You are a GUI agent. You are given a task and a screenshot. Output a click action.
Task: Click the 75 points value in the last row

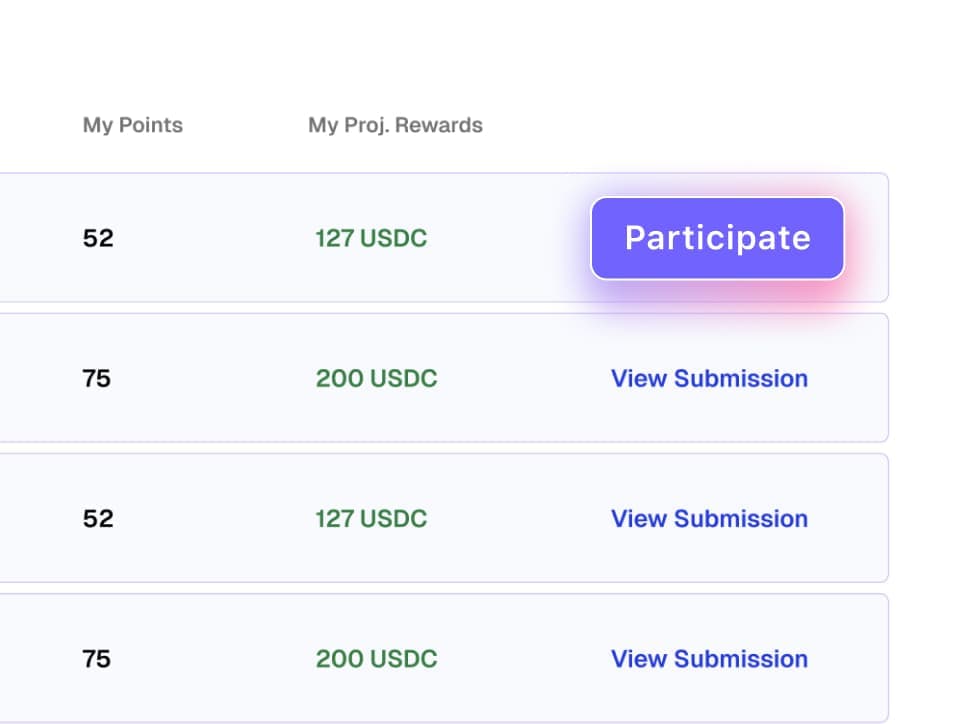(97, 659)
